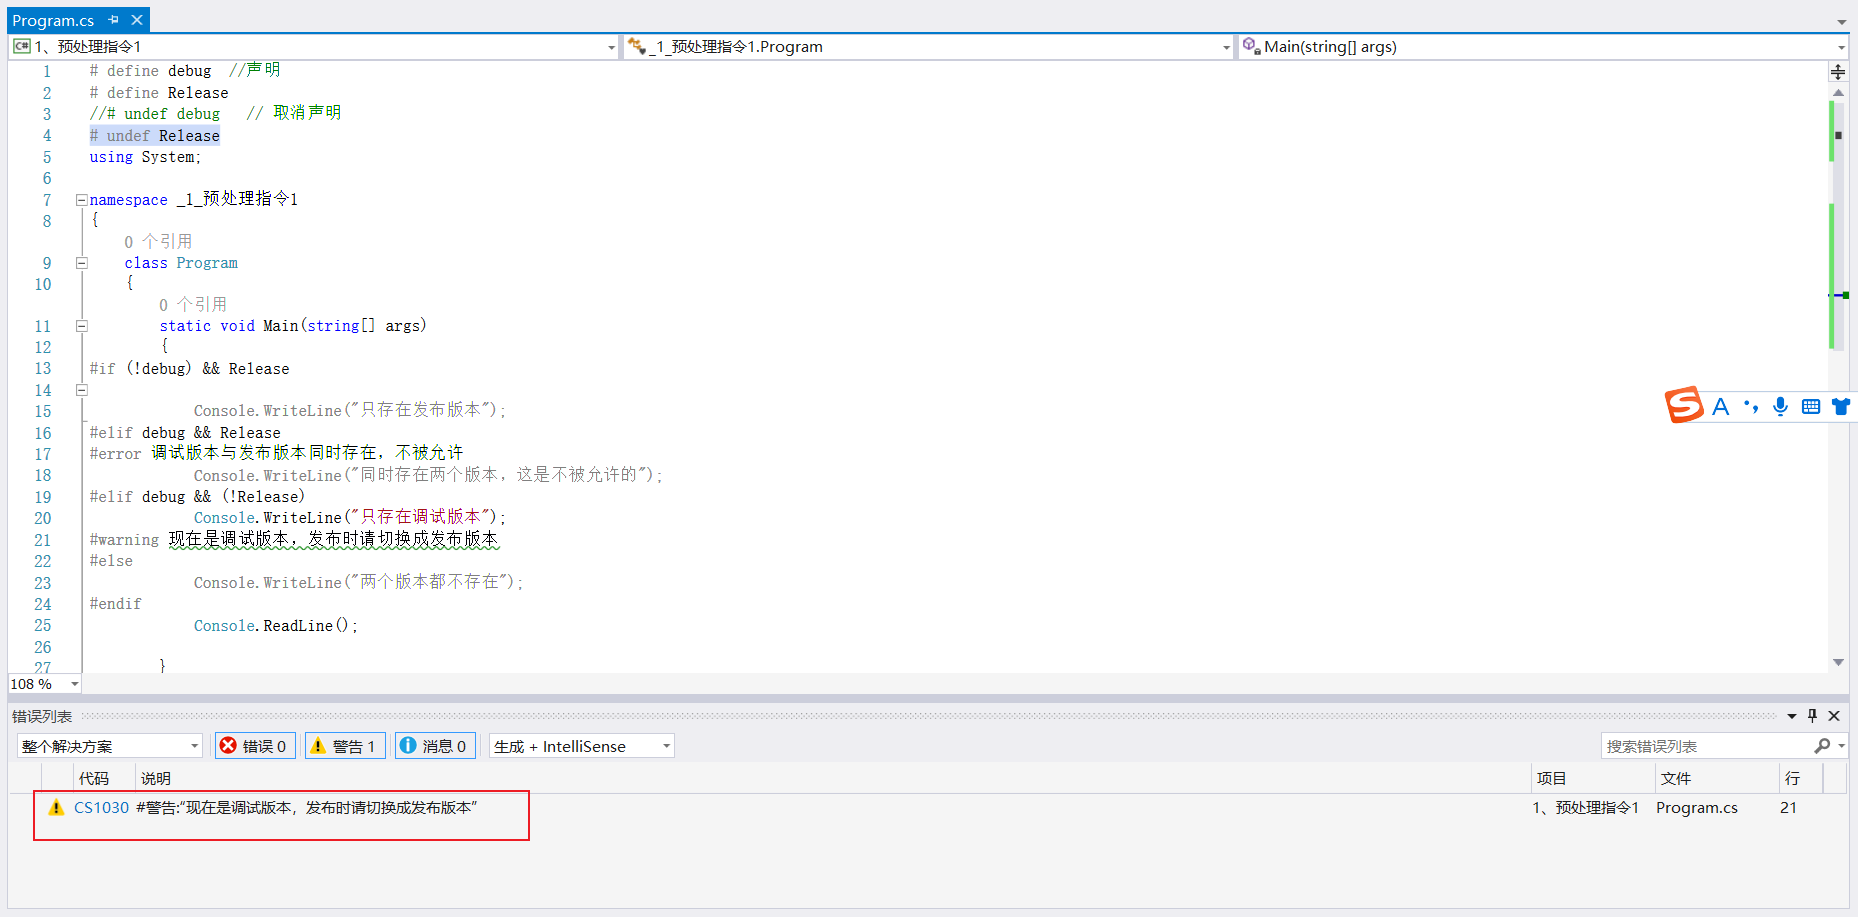Click the '0 个引用' above class Program

pyautogui.click(x=158, y=242)
